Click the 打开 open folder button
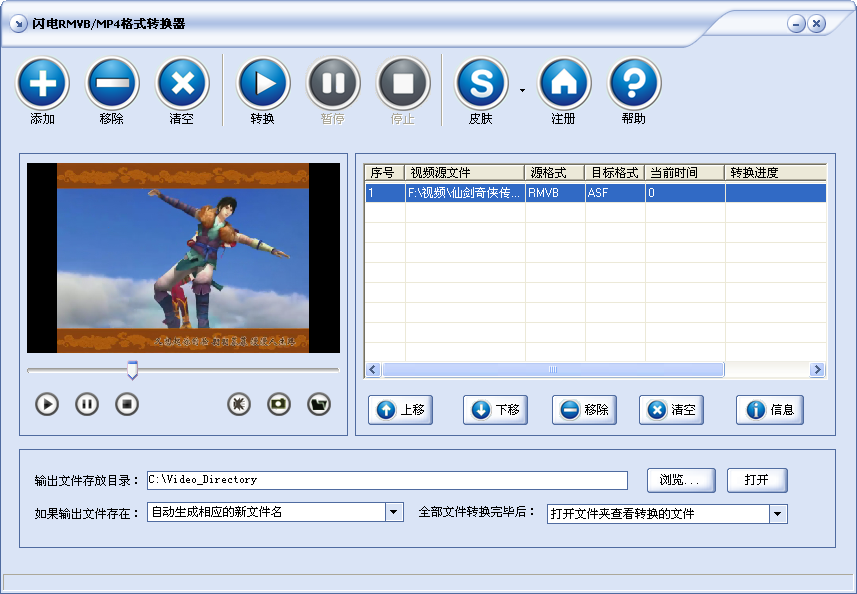This screenshot has width=857, height=594. pyautogui.click(x=757, y=480)
